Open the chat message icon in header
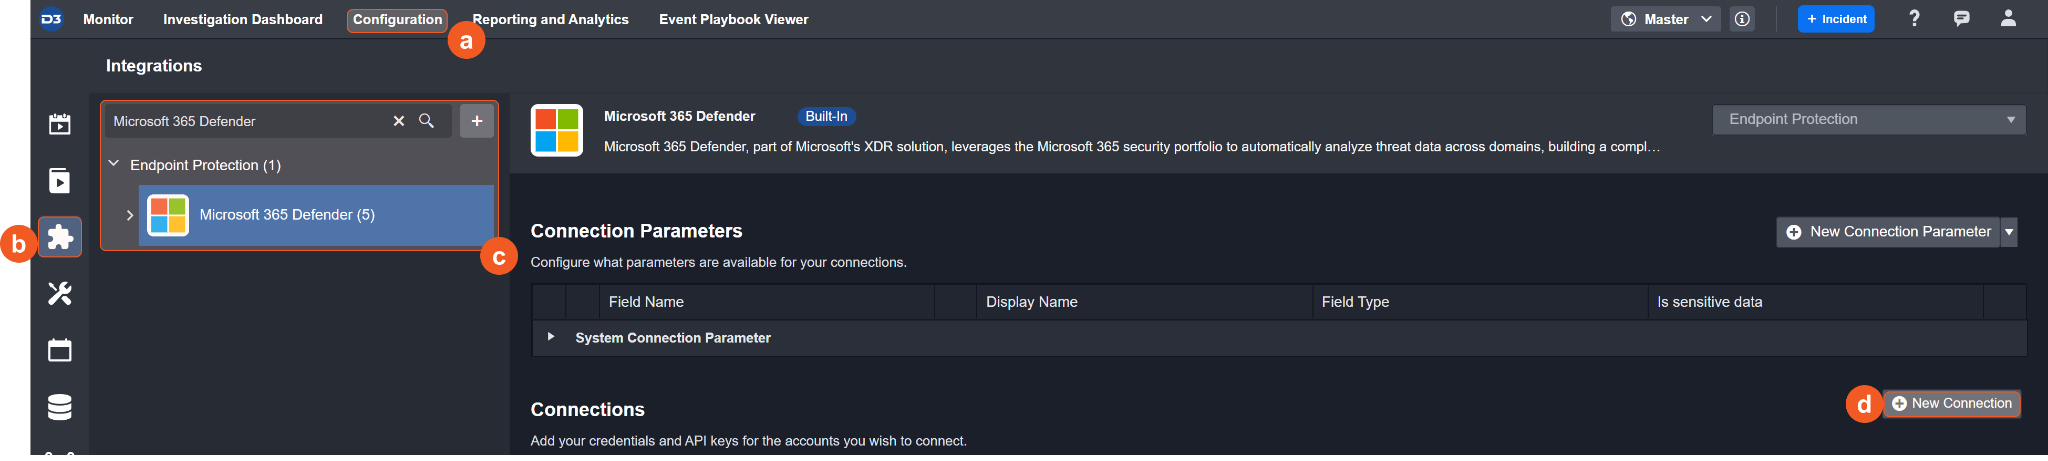 (1961, 18)
